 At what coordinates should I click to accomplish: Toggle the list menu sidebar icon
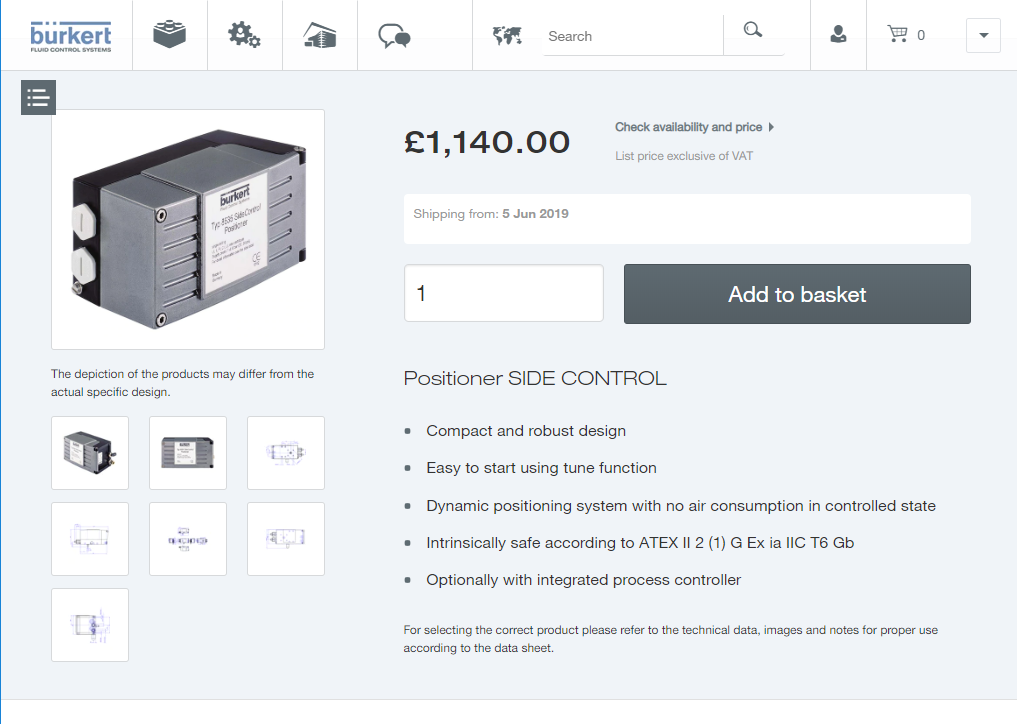[x=38, y=97]
